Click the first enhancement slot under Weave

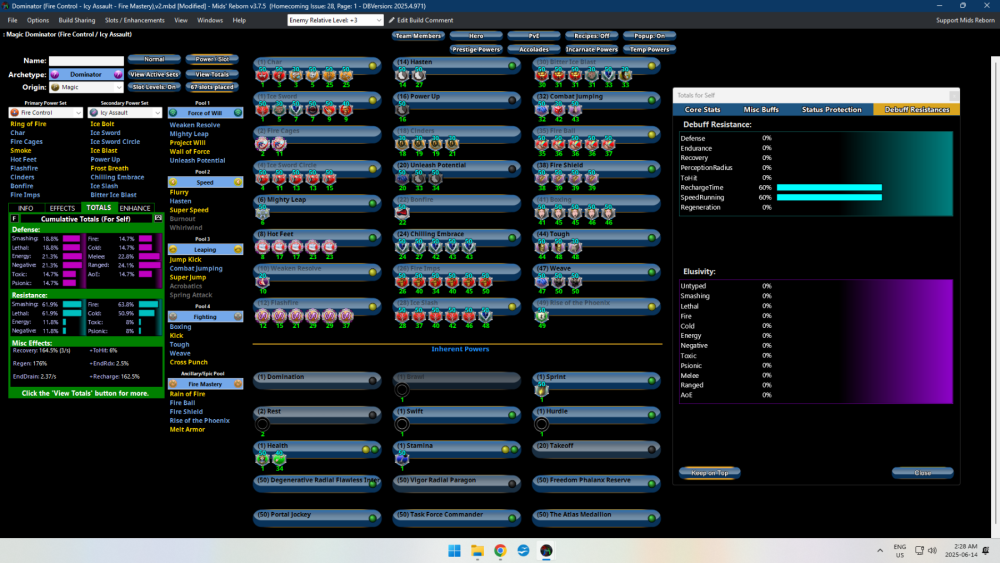pos(541,282)
